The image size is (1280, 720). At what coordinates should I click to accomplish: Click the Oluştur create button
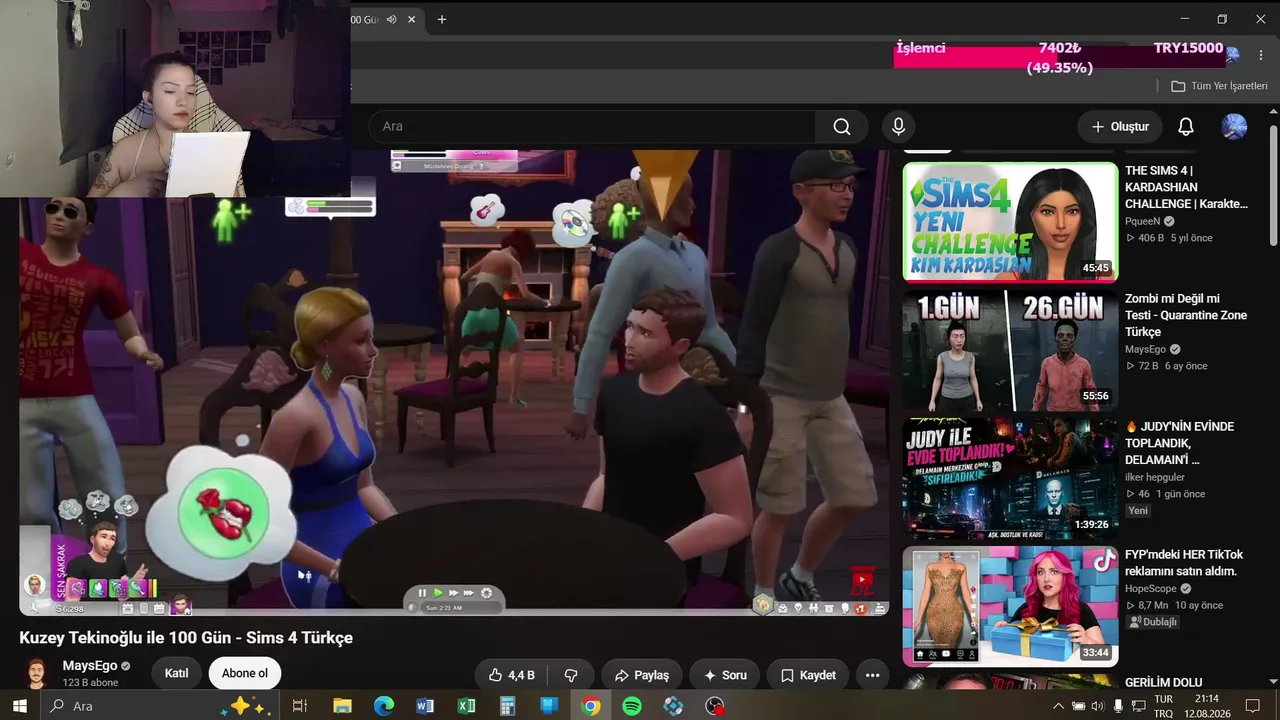[1120, 127]
